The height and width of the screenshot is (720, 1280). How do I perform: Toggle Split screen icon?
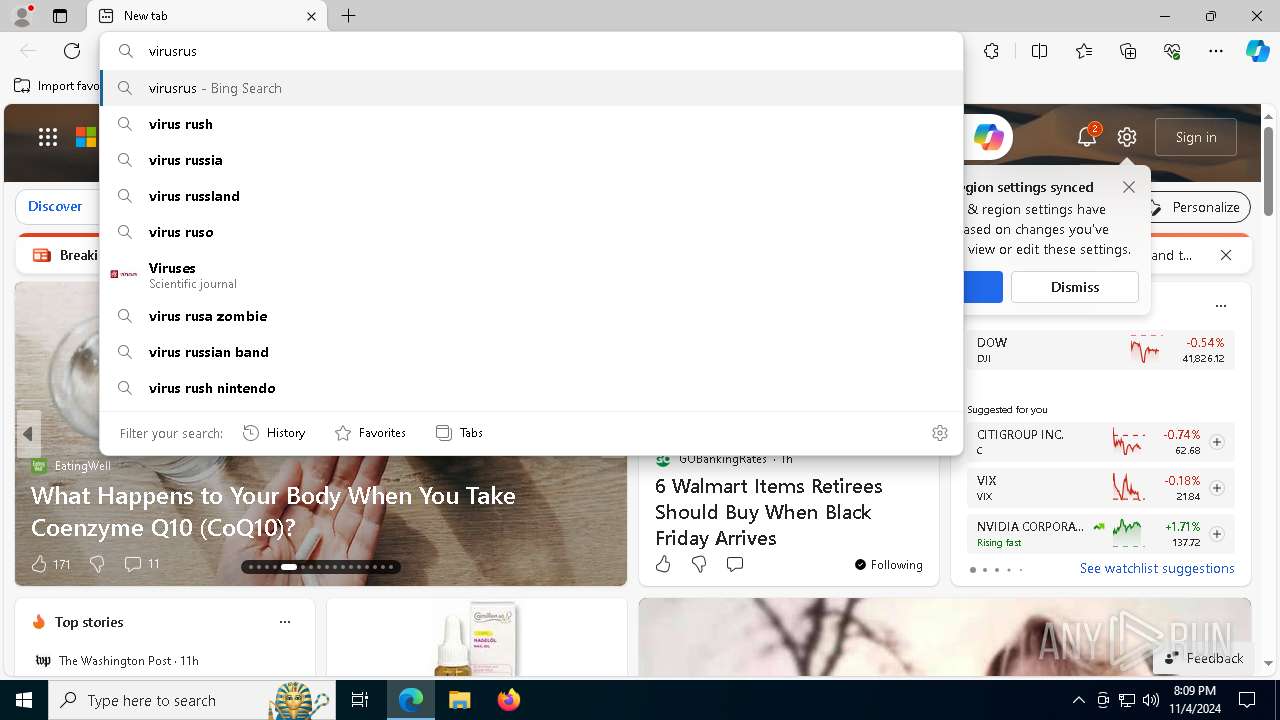(1039, 51)
